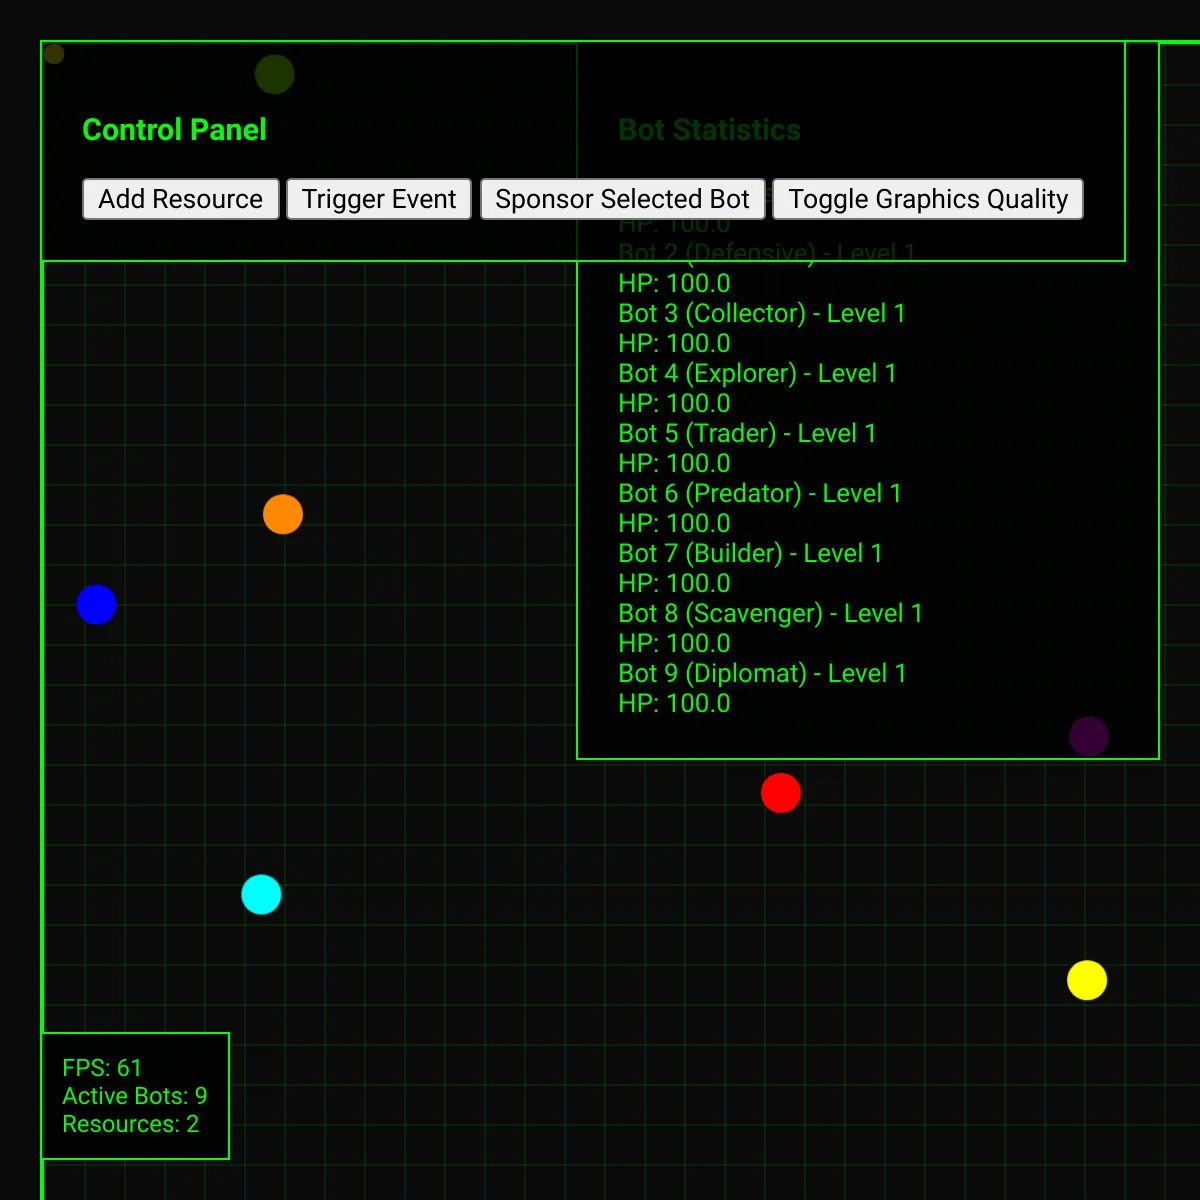The height and width of the screenshot is (1200, 1200).
Task: Click the Bot 3 (Collector) row
Action: (x=762, y=313)
